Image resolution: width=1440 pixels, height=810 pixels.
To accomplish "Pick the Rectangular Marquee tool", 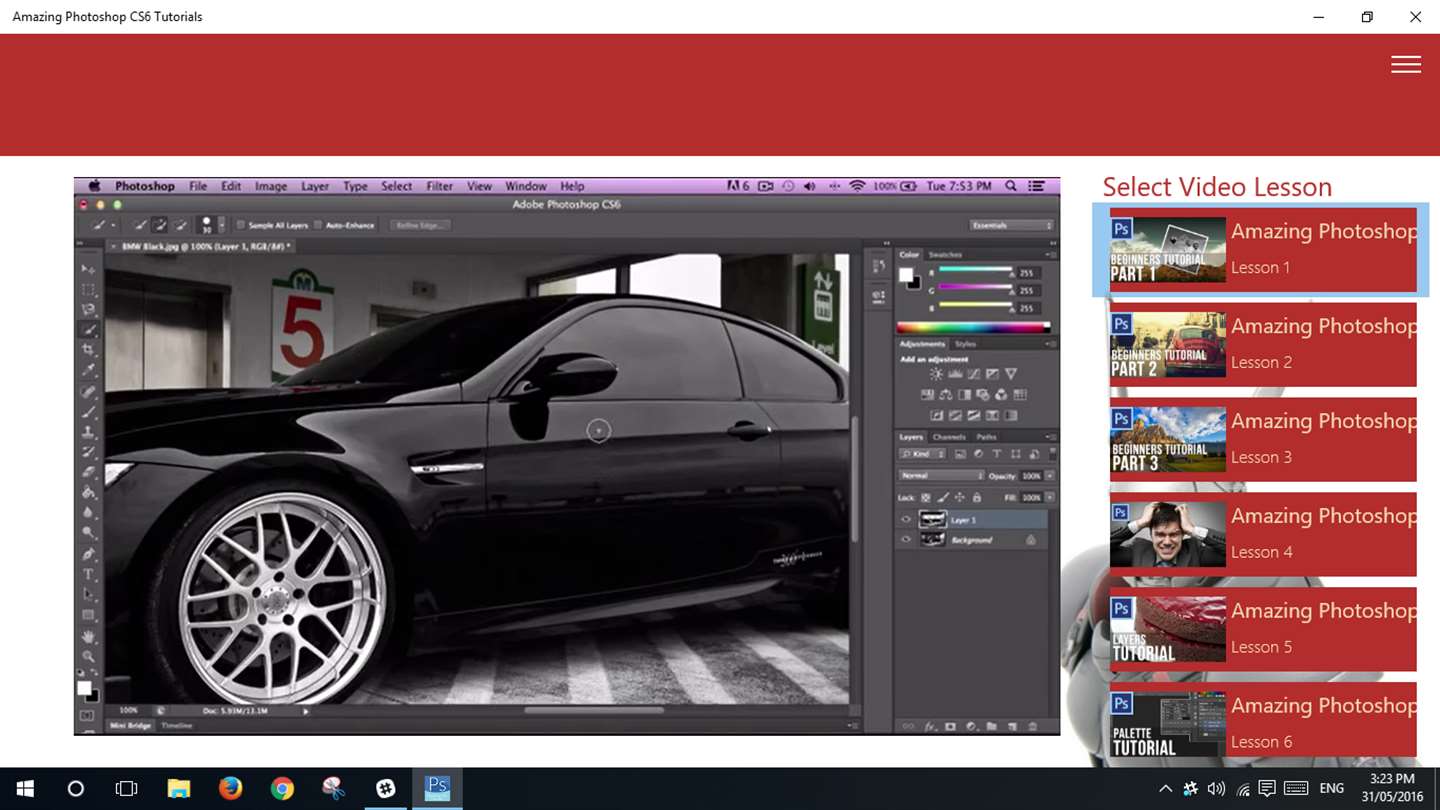I will 89,289.
